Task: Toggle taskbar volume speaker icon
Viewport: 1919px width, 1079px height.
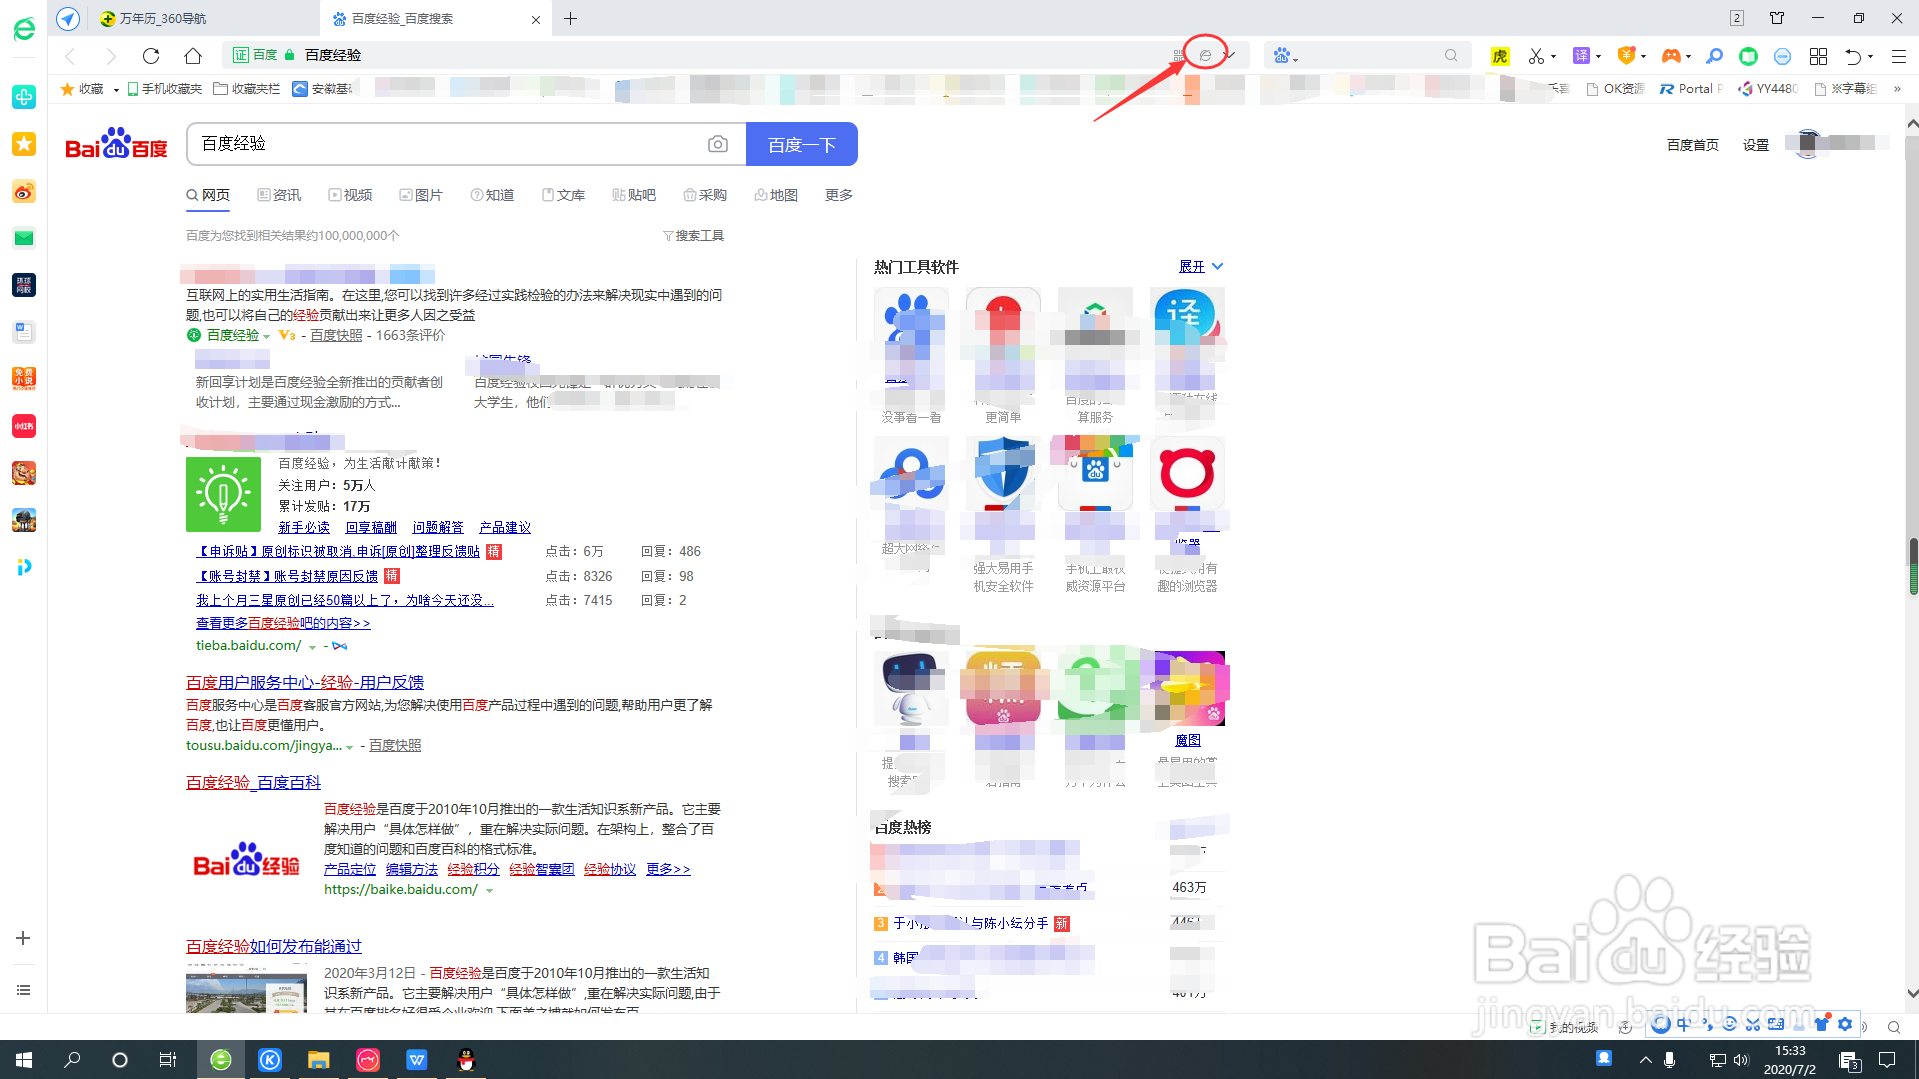Action: pos(1741,1060)
